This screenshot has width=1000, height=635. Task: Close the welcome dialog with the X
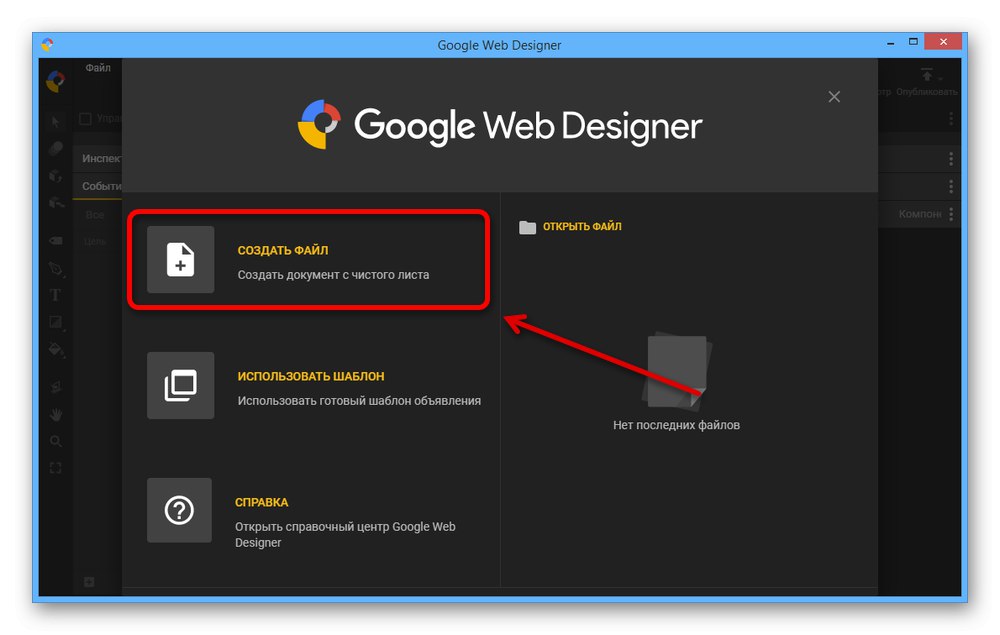pos(834,97)
